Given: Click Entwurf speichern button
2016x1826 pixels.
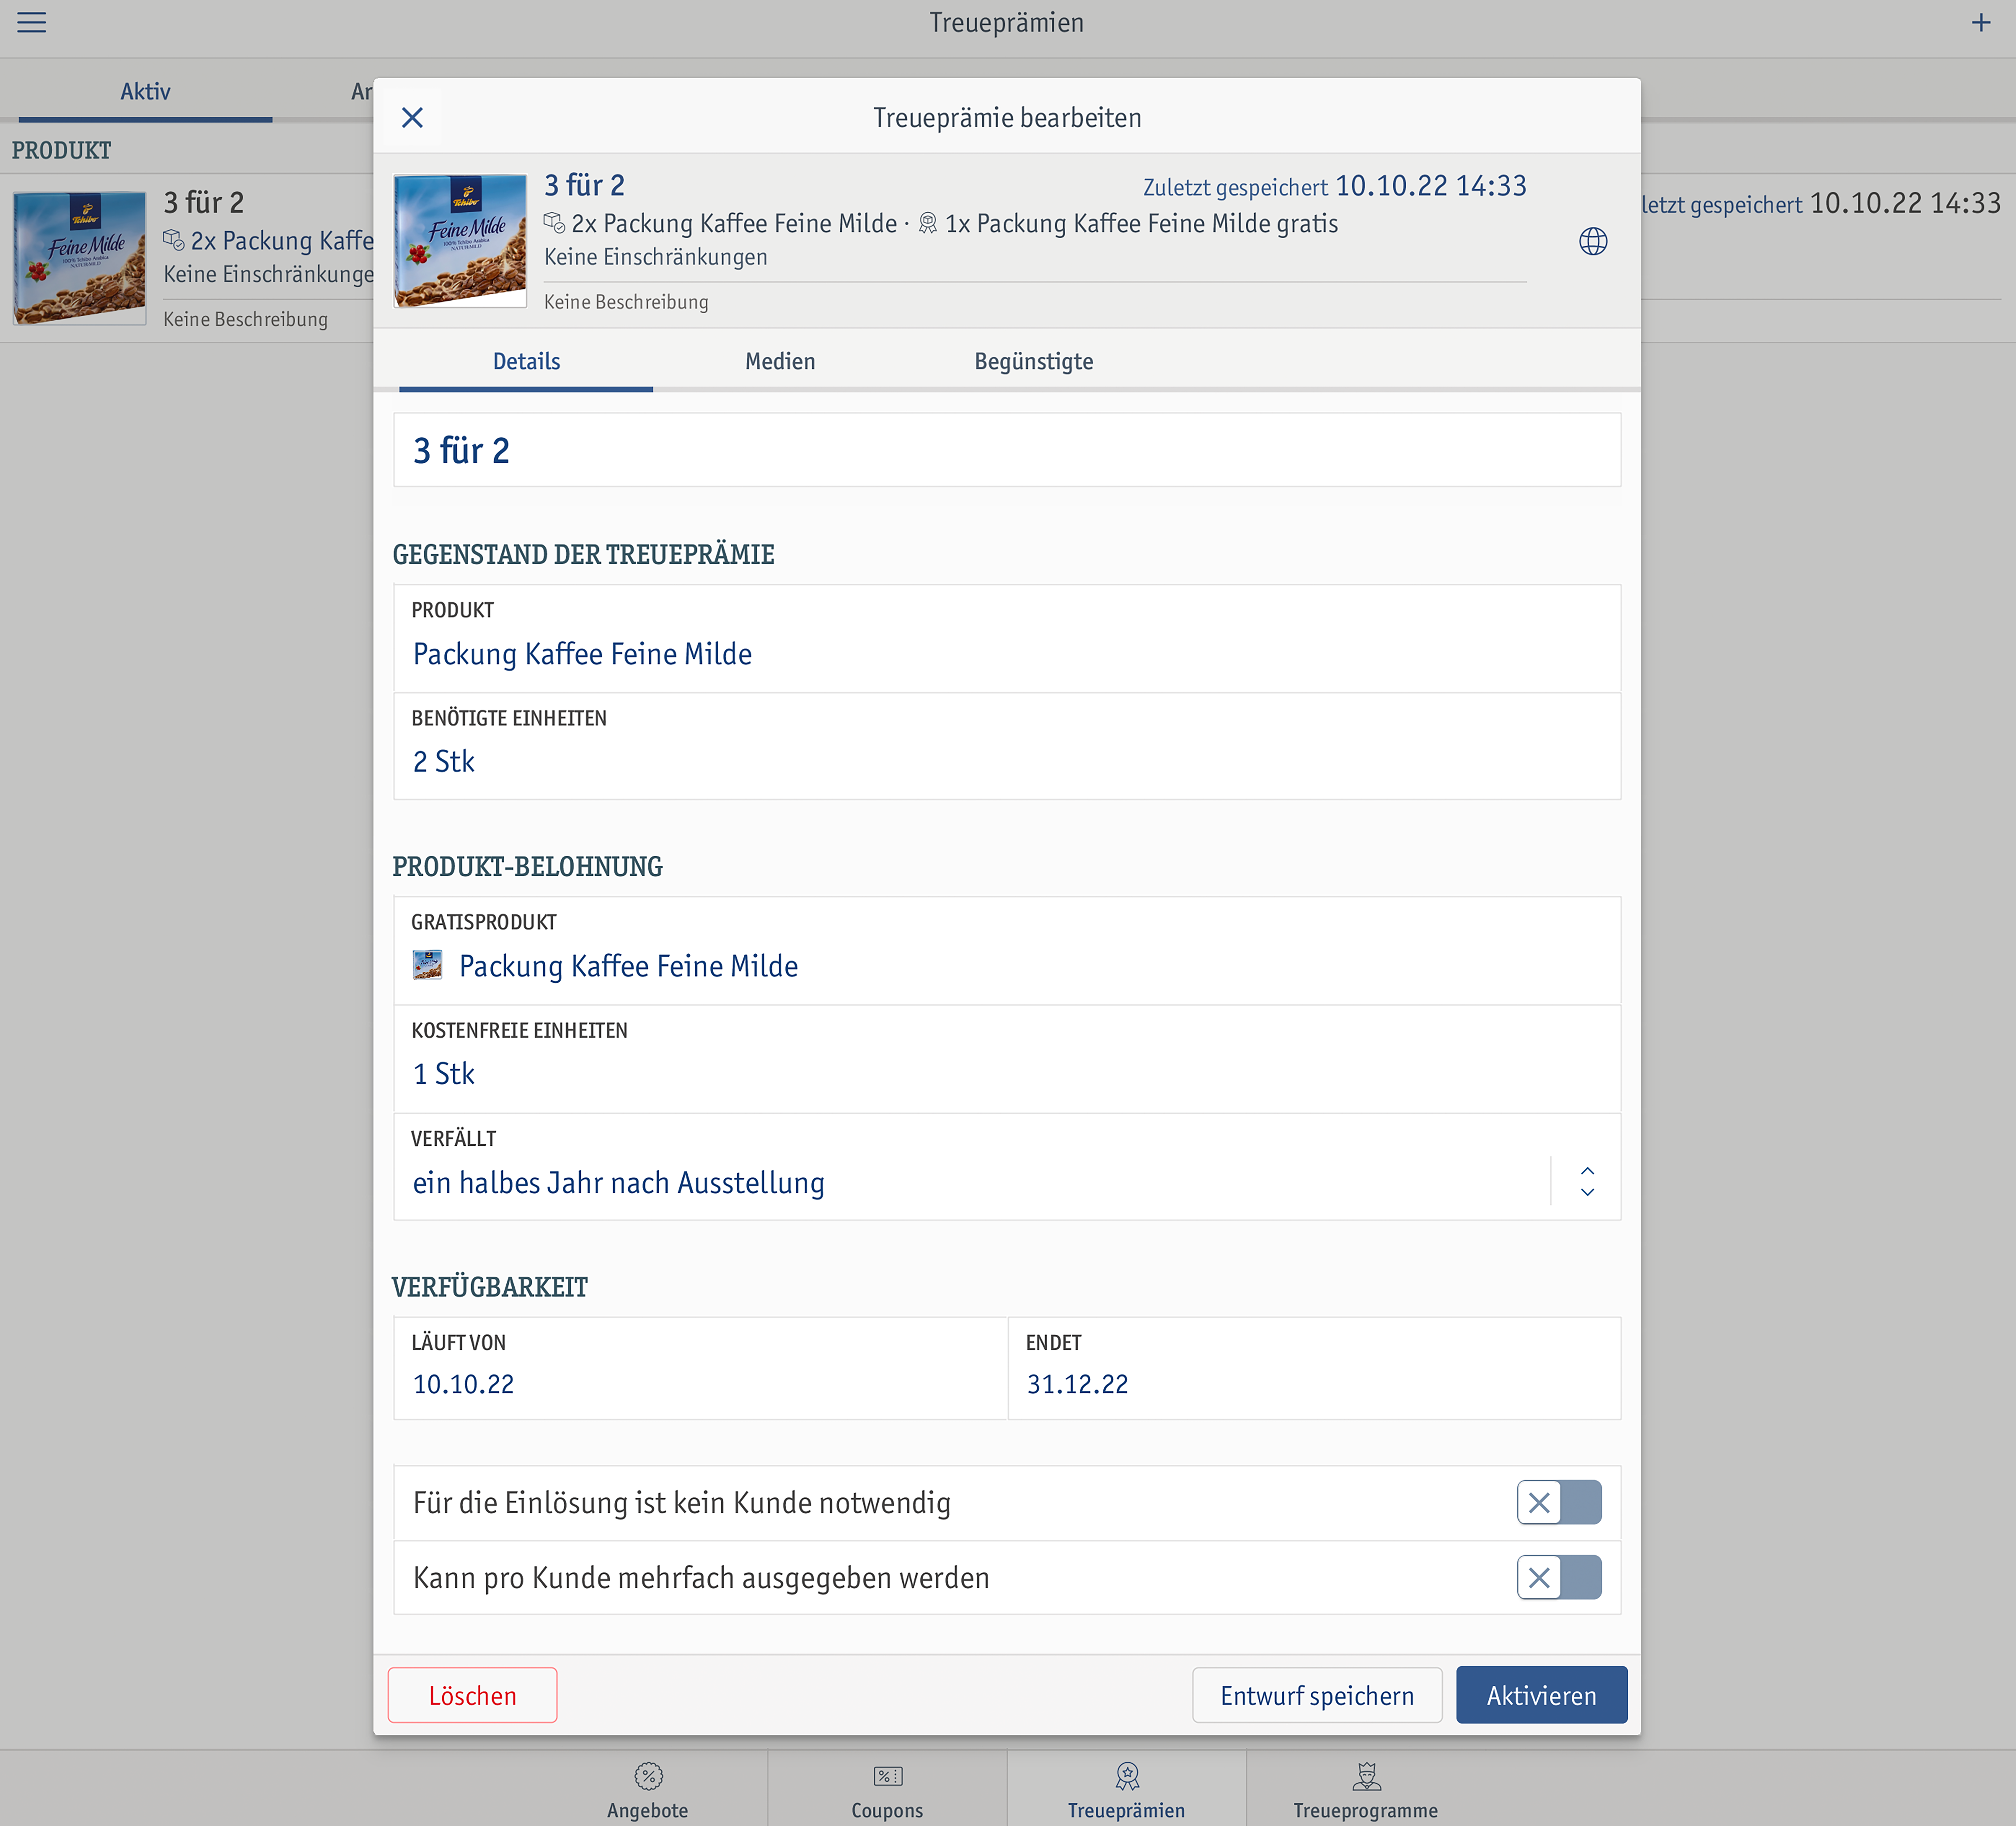Looking at the screenshot, I should (x=1317, y=1695).
